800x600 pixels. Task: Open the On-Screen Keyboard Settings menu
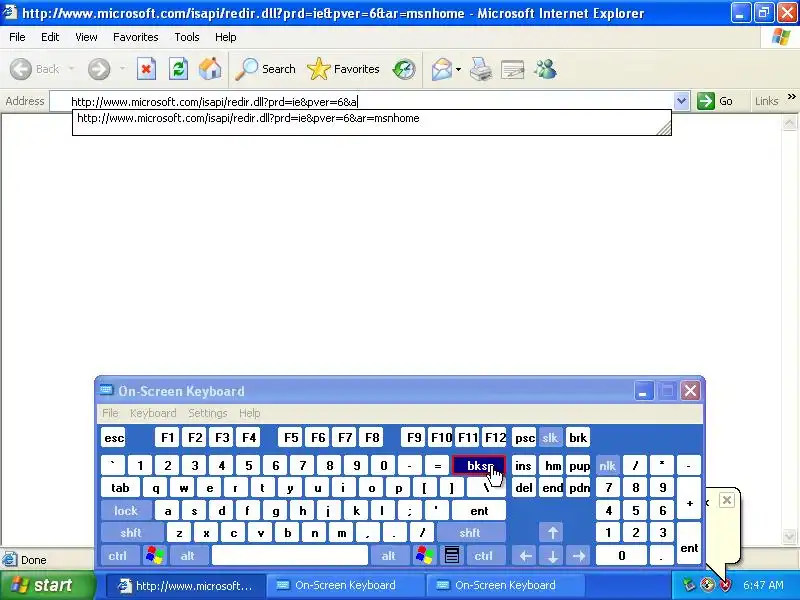(x=208, y=413)
